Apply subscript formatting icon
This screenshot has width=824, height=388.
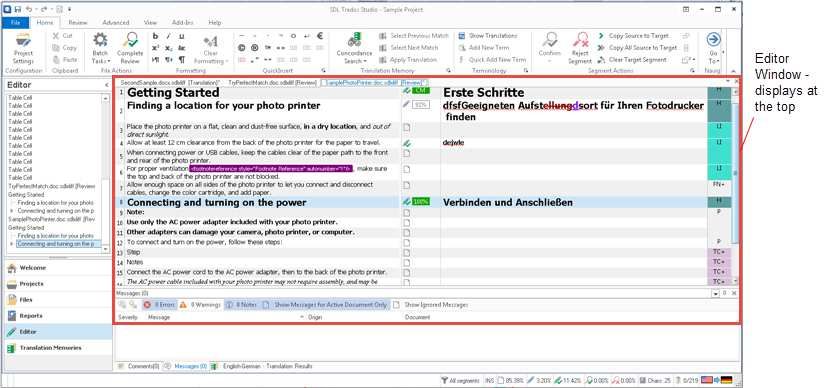(169, 48)
